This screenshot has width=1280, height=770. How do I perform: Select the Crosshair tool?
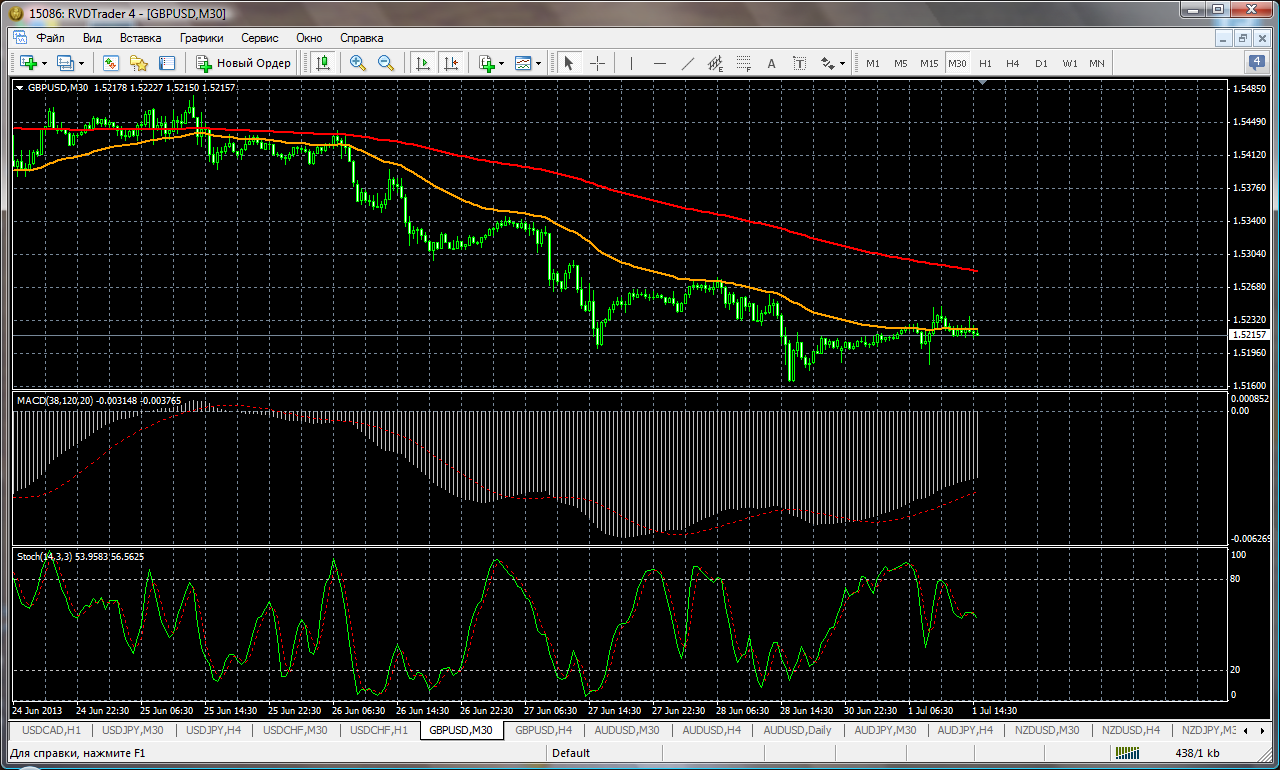[597, 63]
